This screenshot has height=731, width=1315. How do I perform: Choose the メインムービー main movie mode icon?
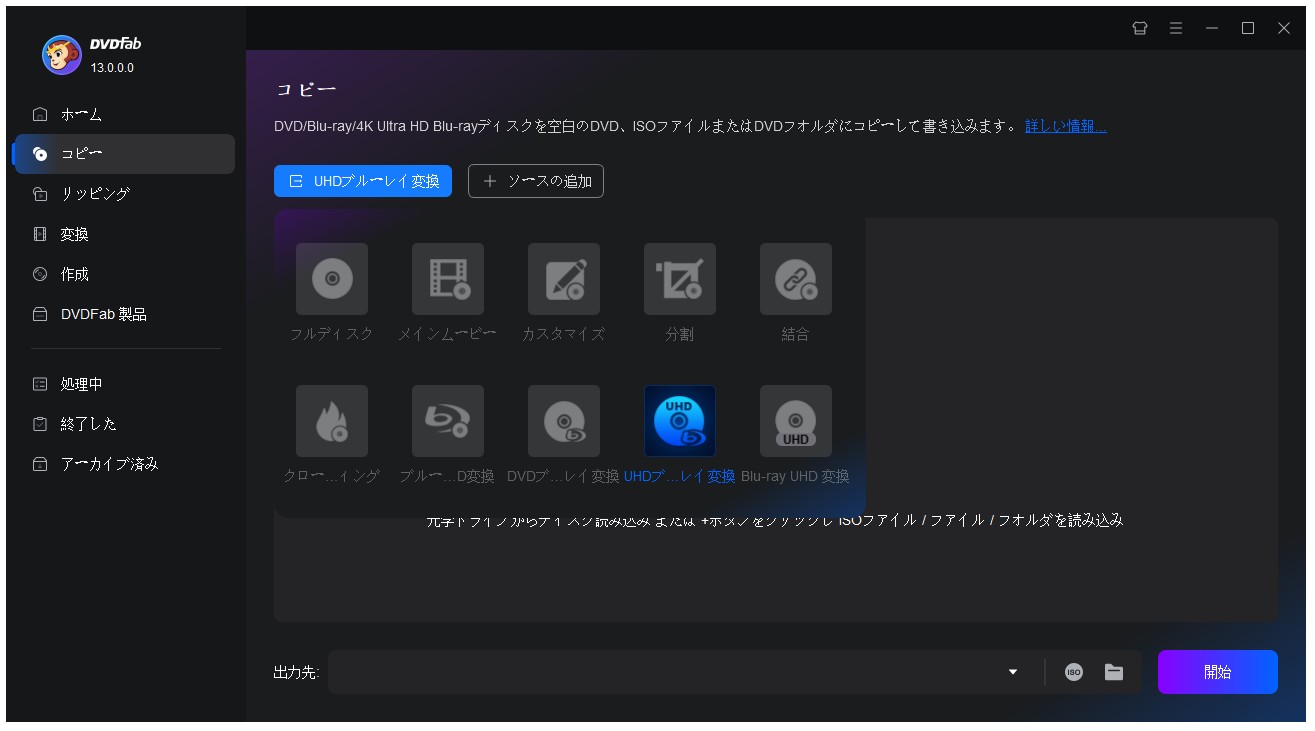[448, 279]
